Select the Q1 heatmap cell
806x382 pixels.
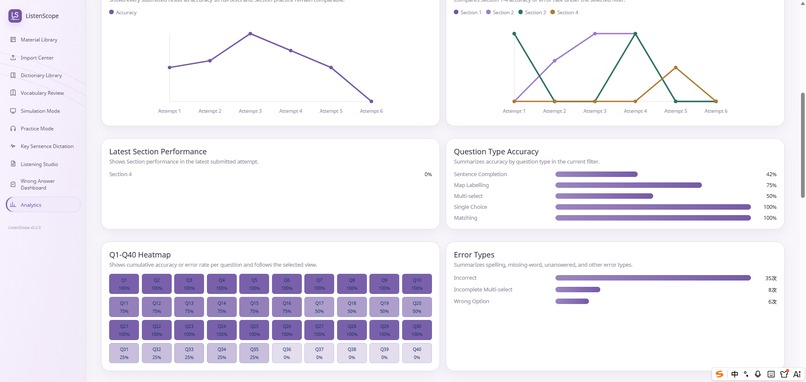pos(124,284)
